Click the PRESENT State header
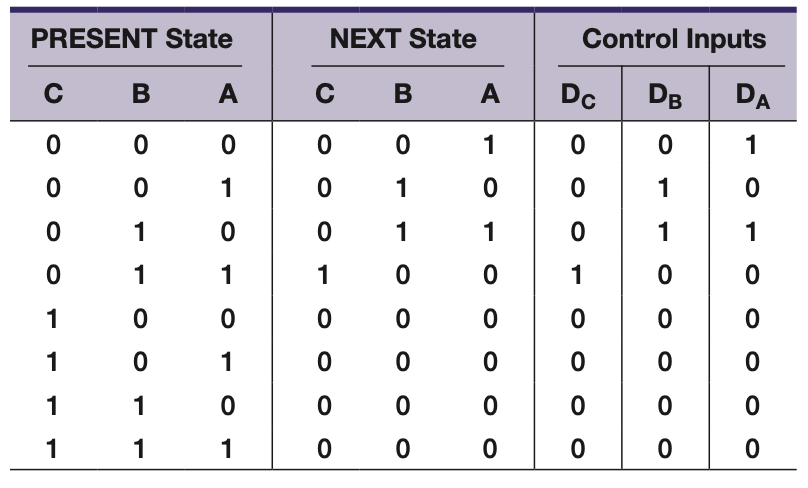808x488 pixels. coord(132,39)
